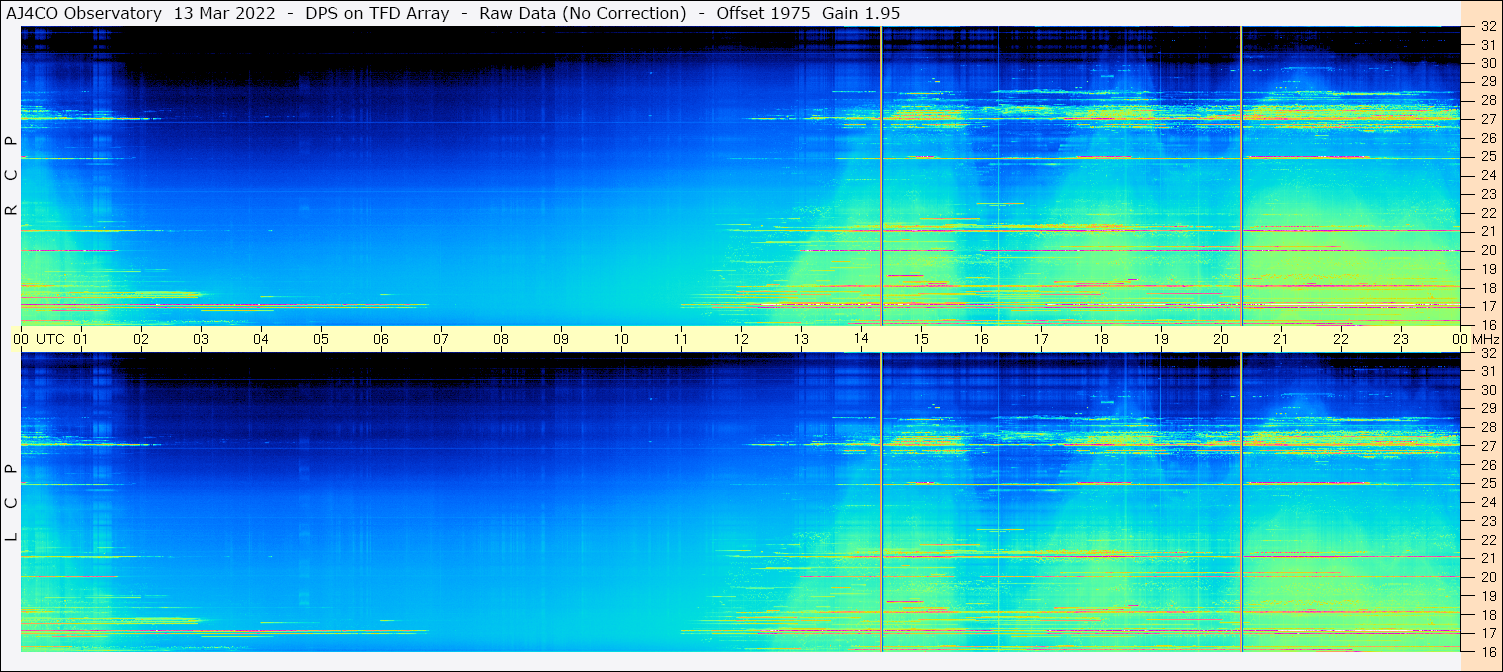Click the 17 MHz tick of LCP panel

[x=1488, y=633]
